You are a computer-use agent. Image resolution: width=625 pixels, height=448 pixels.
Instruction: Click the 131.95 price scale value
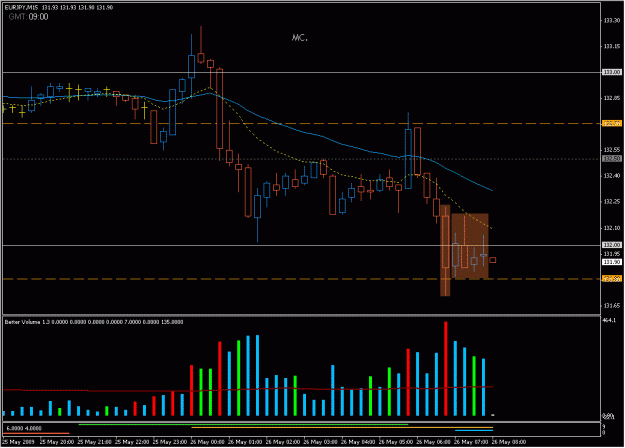[612, 254]
